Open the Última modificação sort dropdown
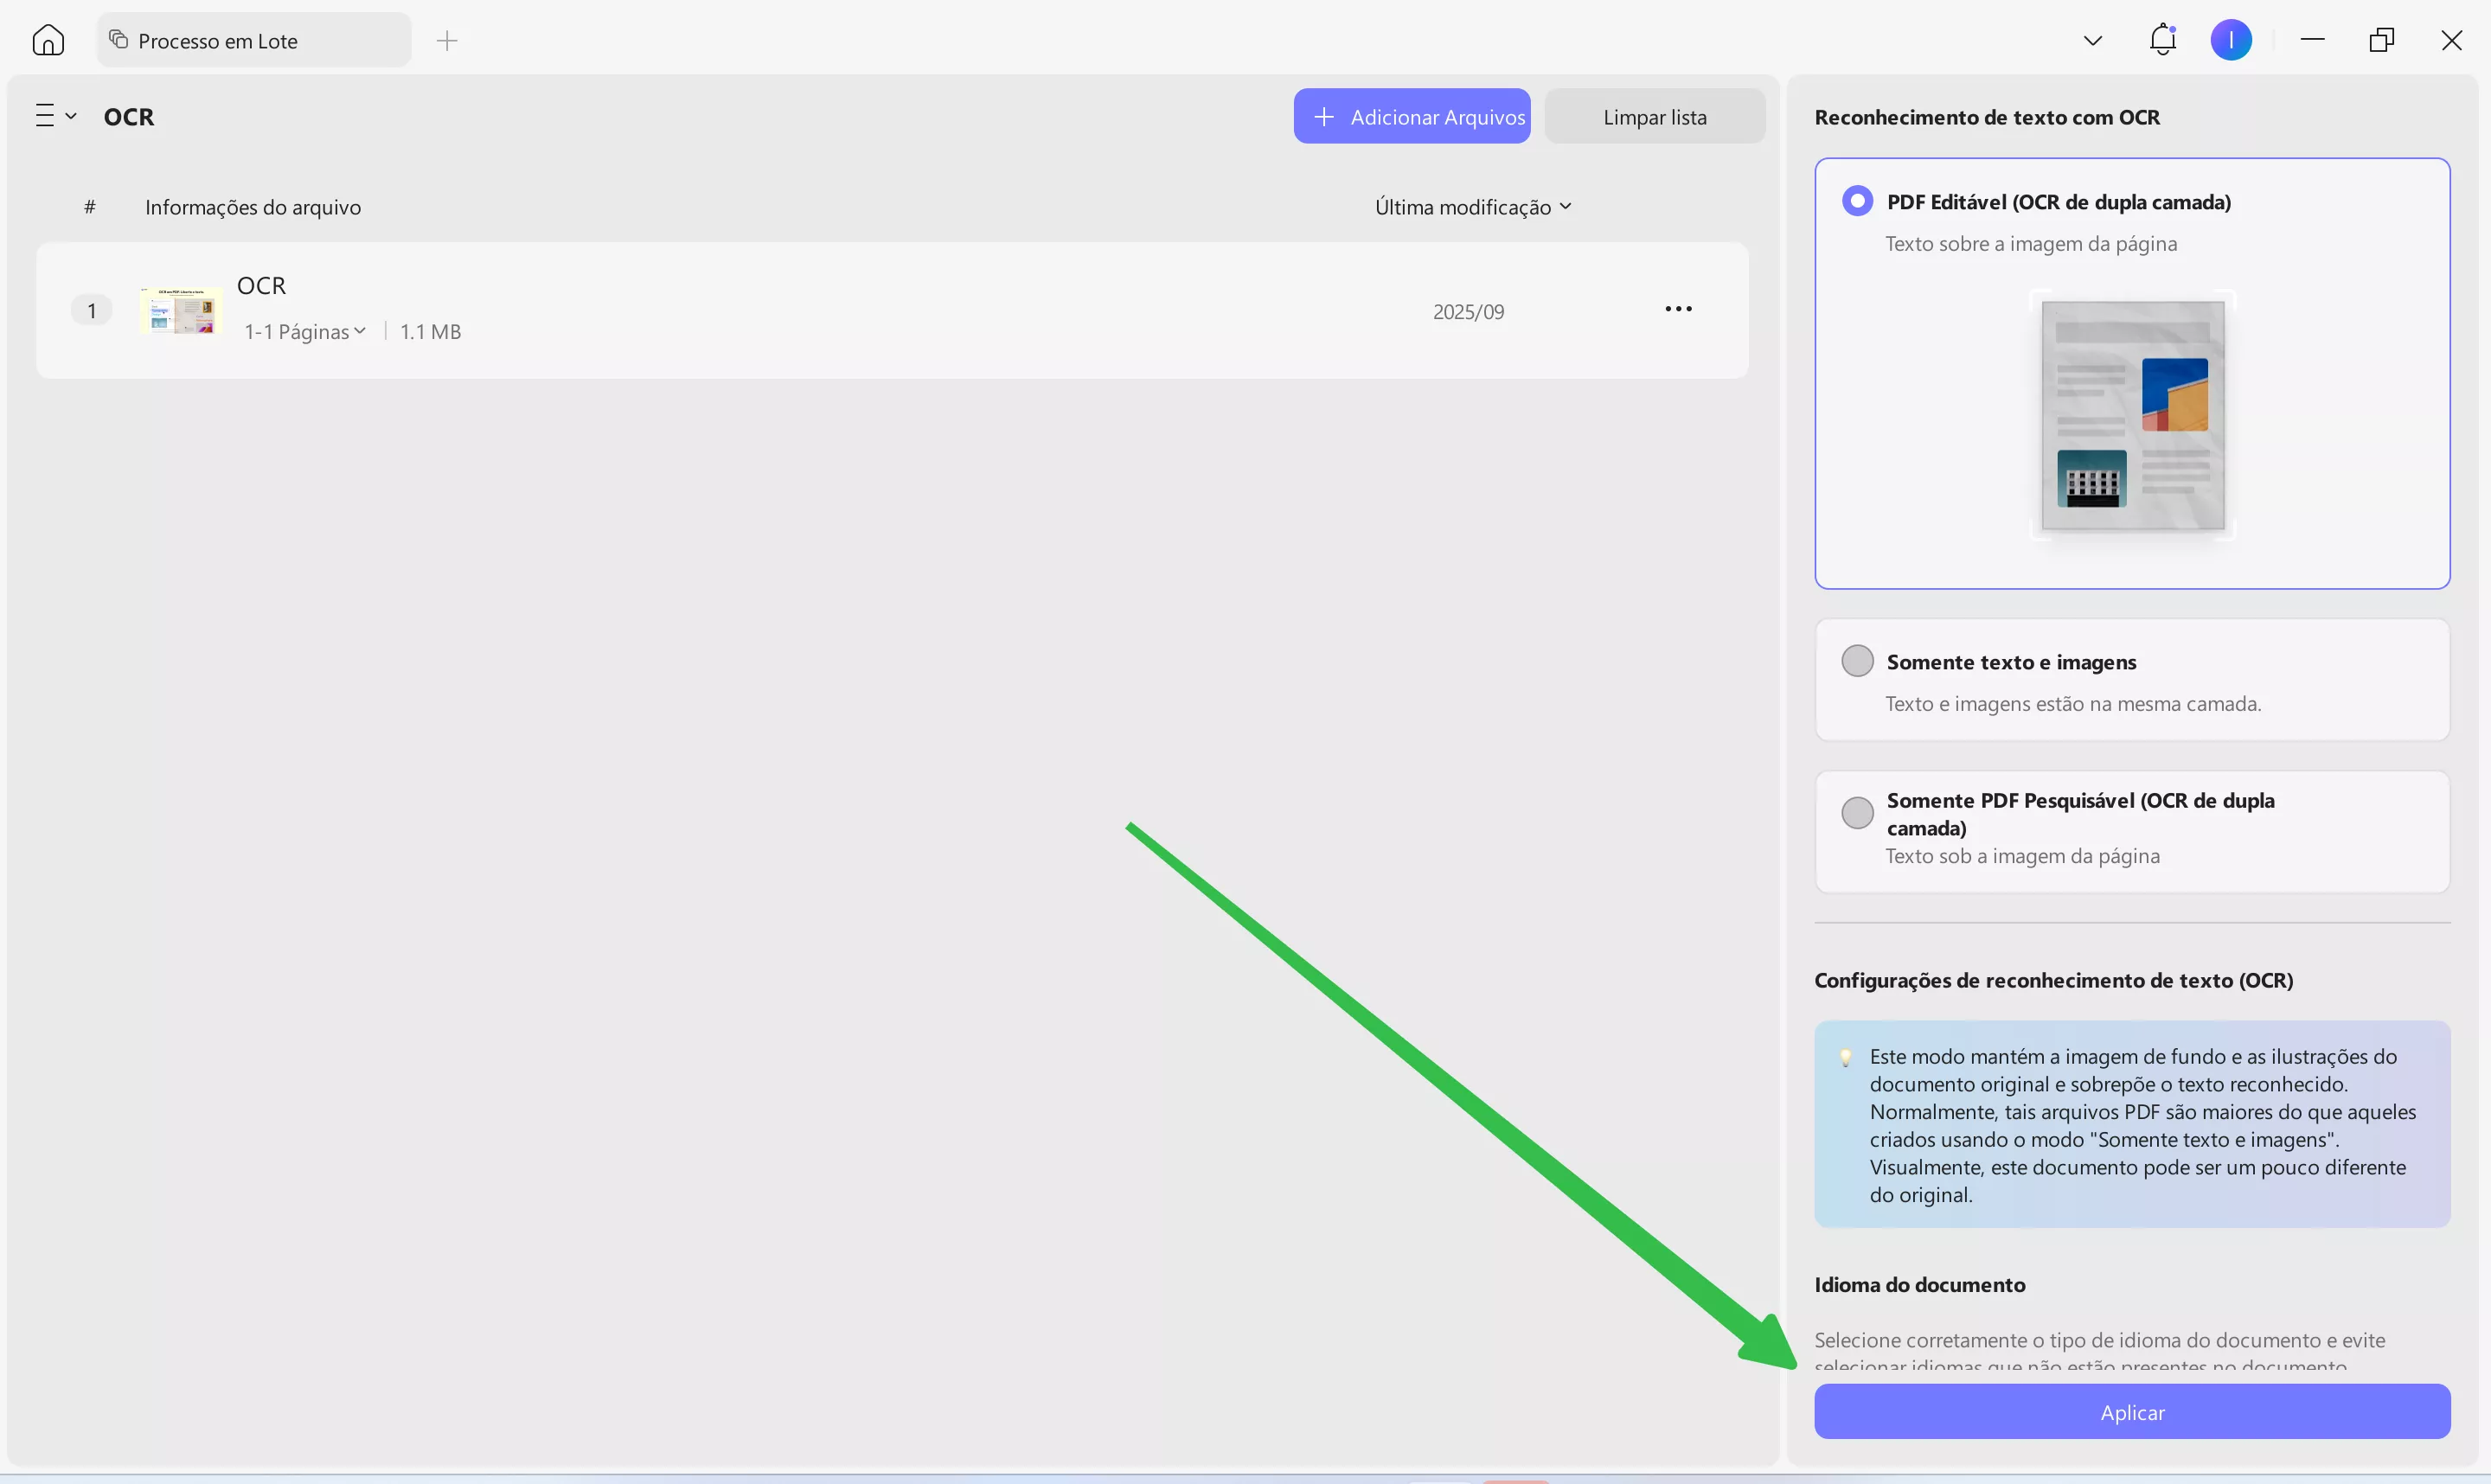The height and width of the screenshot is (1484, 2491). click(x=1472, y=207)
